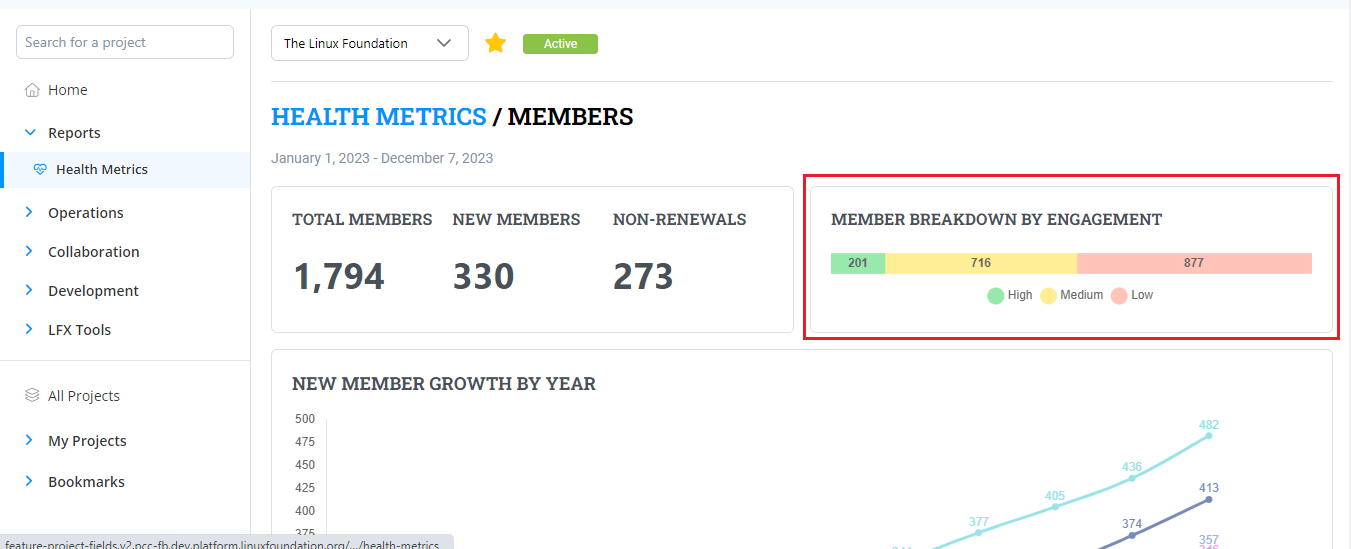The image size is (1351, 549).
Task: Collapse the Reports section chevron
Action: click(29, 132)
